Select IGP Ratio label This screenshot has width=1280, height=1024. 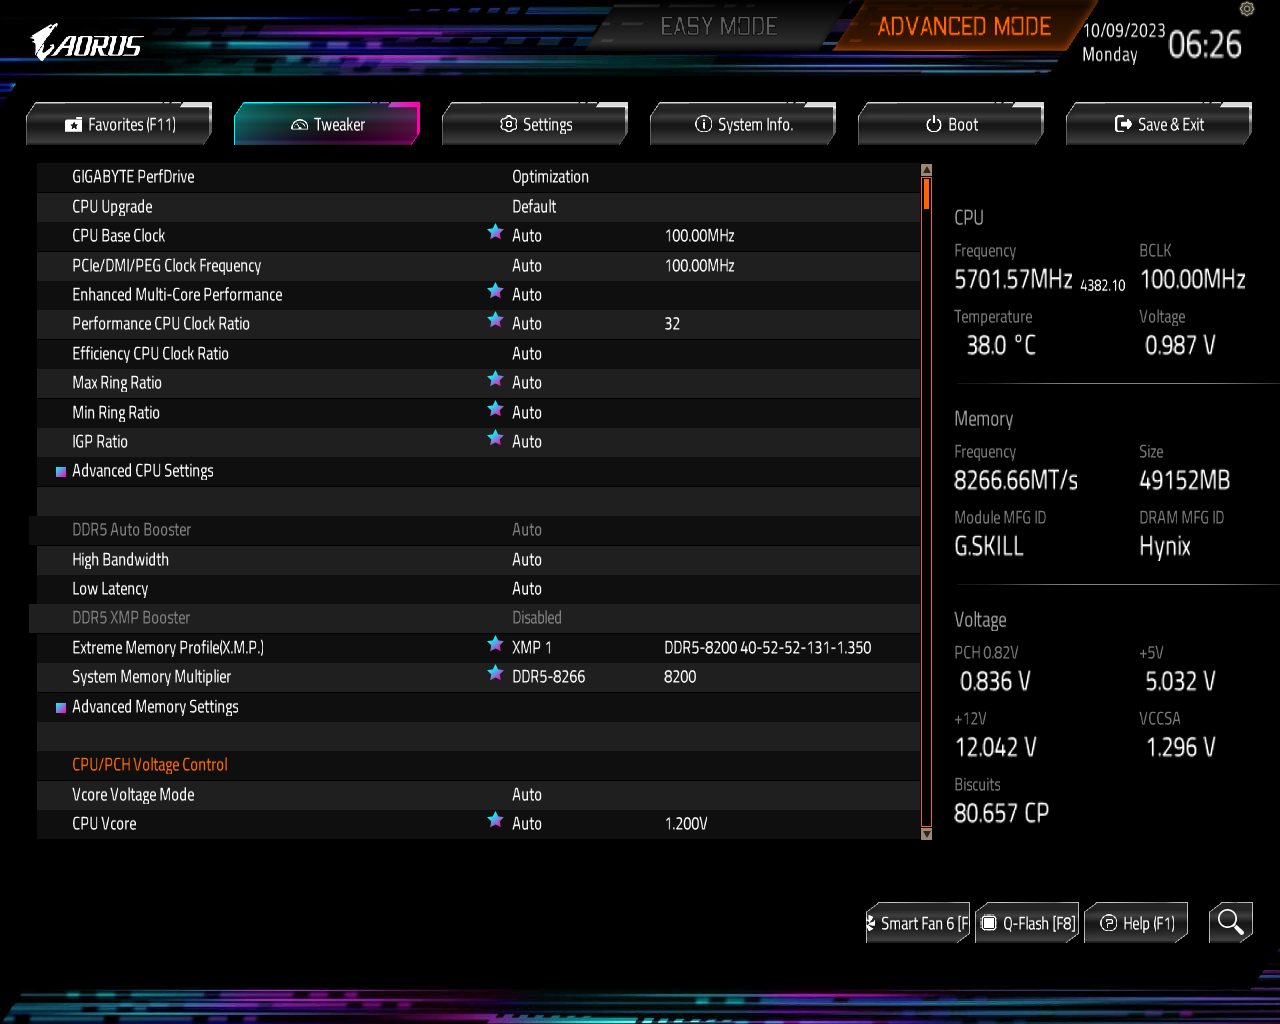(100, 442)
